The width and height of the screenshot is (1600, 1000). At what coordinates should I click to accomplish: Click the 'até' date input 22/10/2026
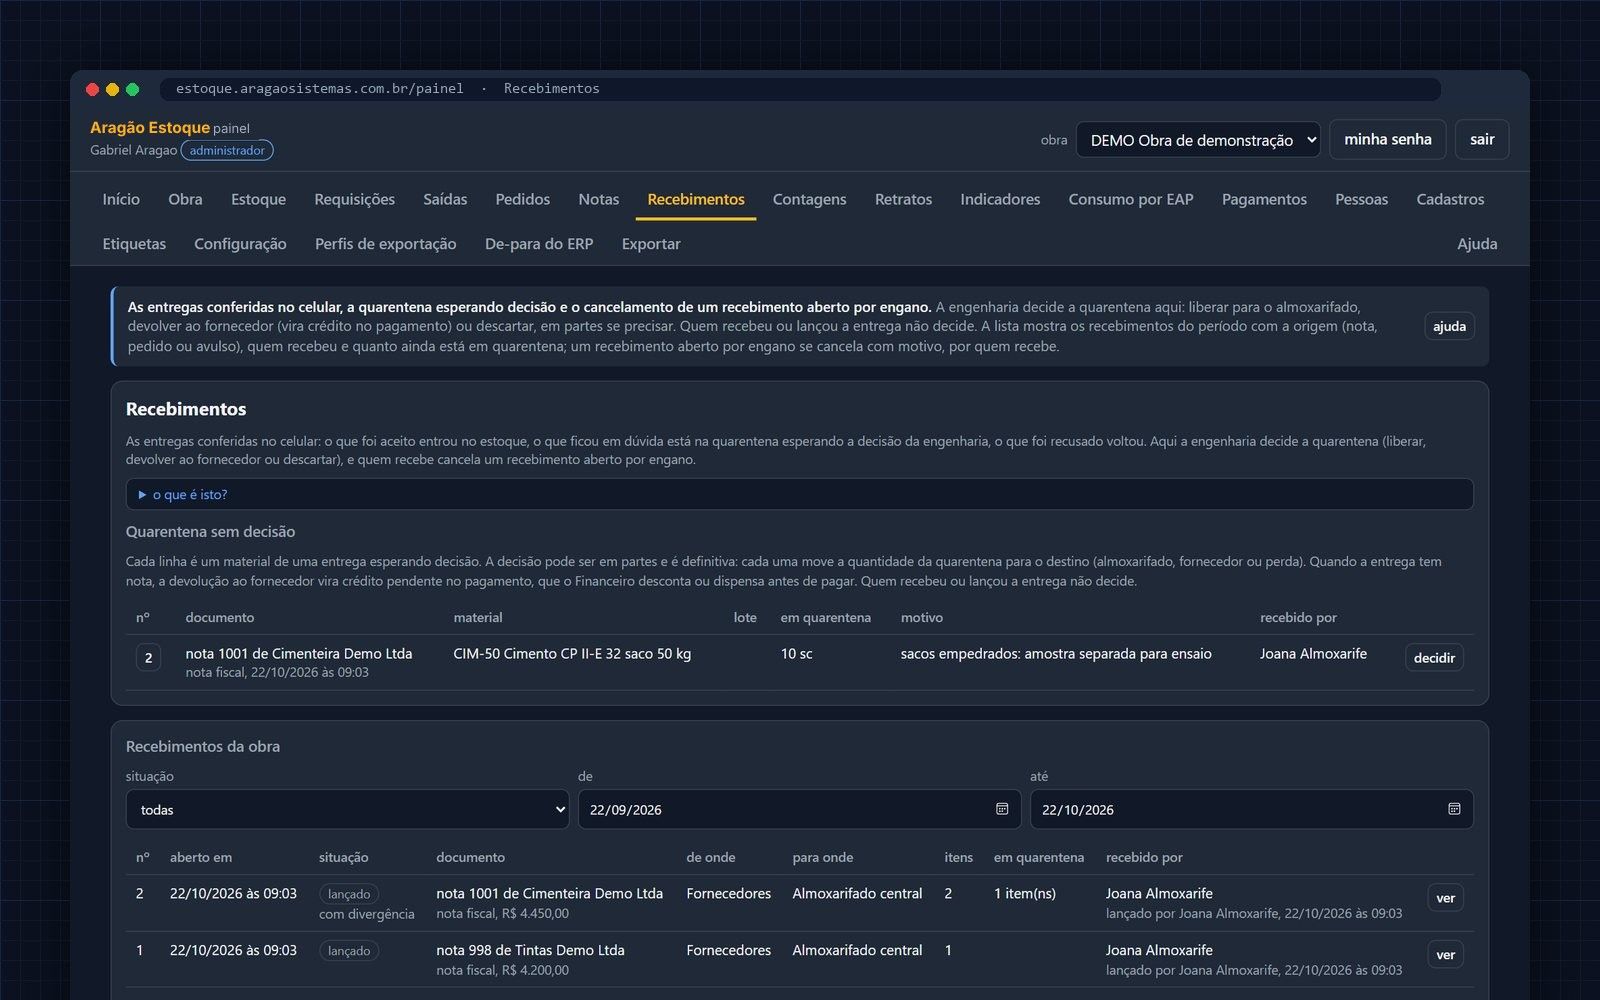pos(1251,809)
